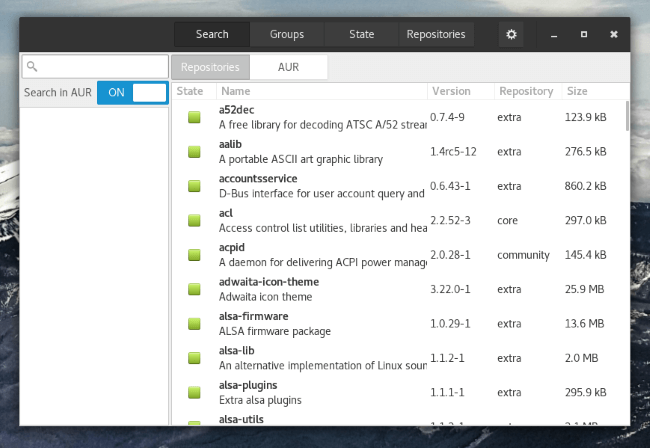Click version 2.2.52-3 cell
Image resolution: width=650 pixels, height=448 pixels.
pyautogui.click(x=450, y=220)
